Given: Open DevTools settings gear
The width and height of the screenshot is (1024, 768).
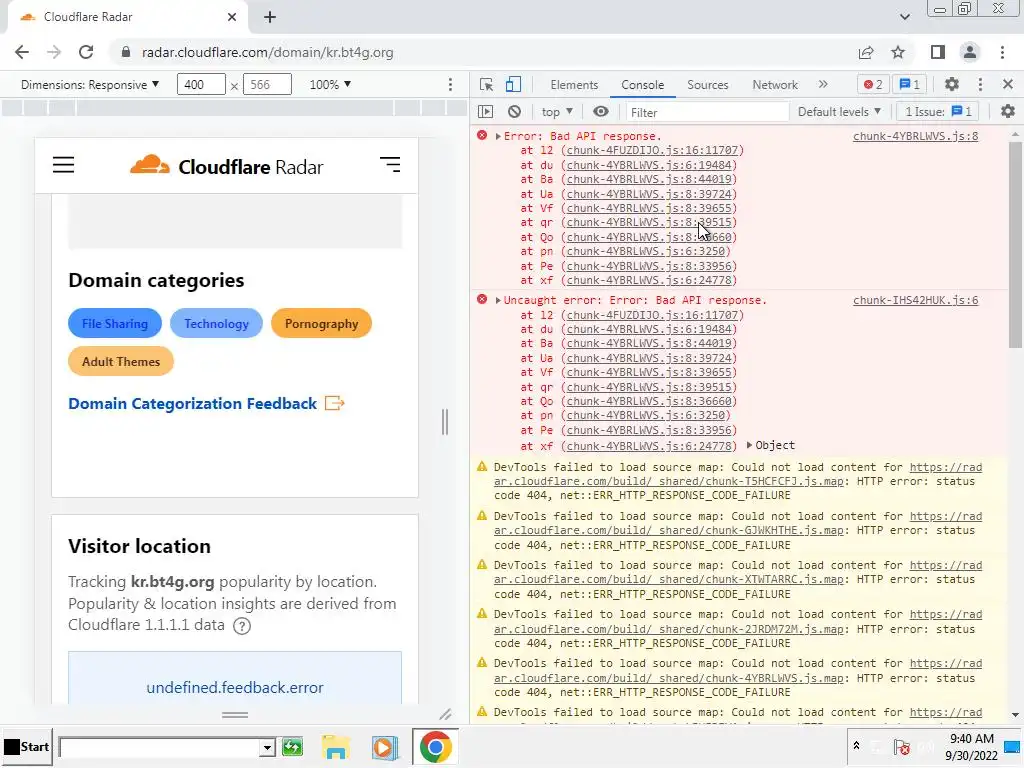Looking at the screenshot, I should click(x=952, y=84).
